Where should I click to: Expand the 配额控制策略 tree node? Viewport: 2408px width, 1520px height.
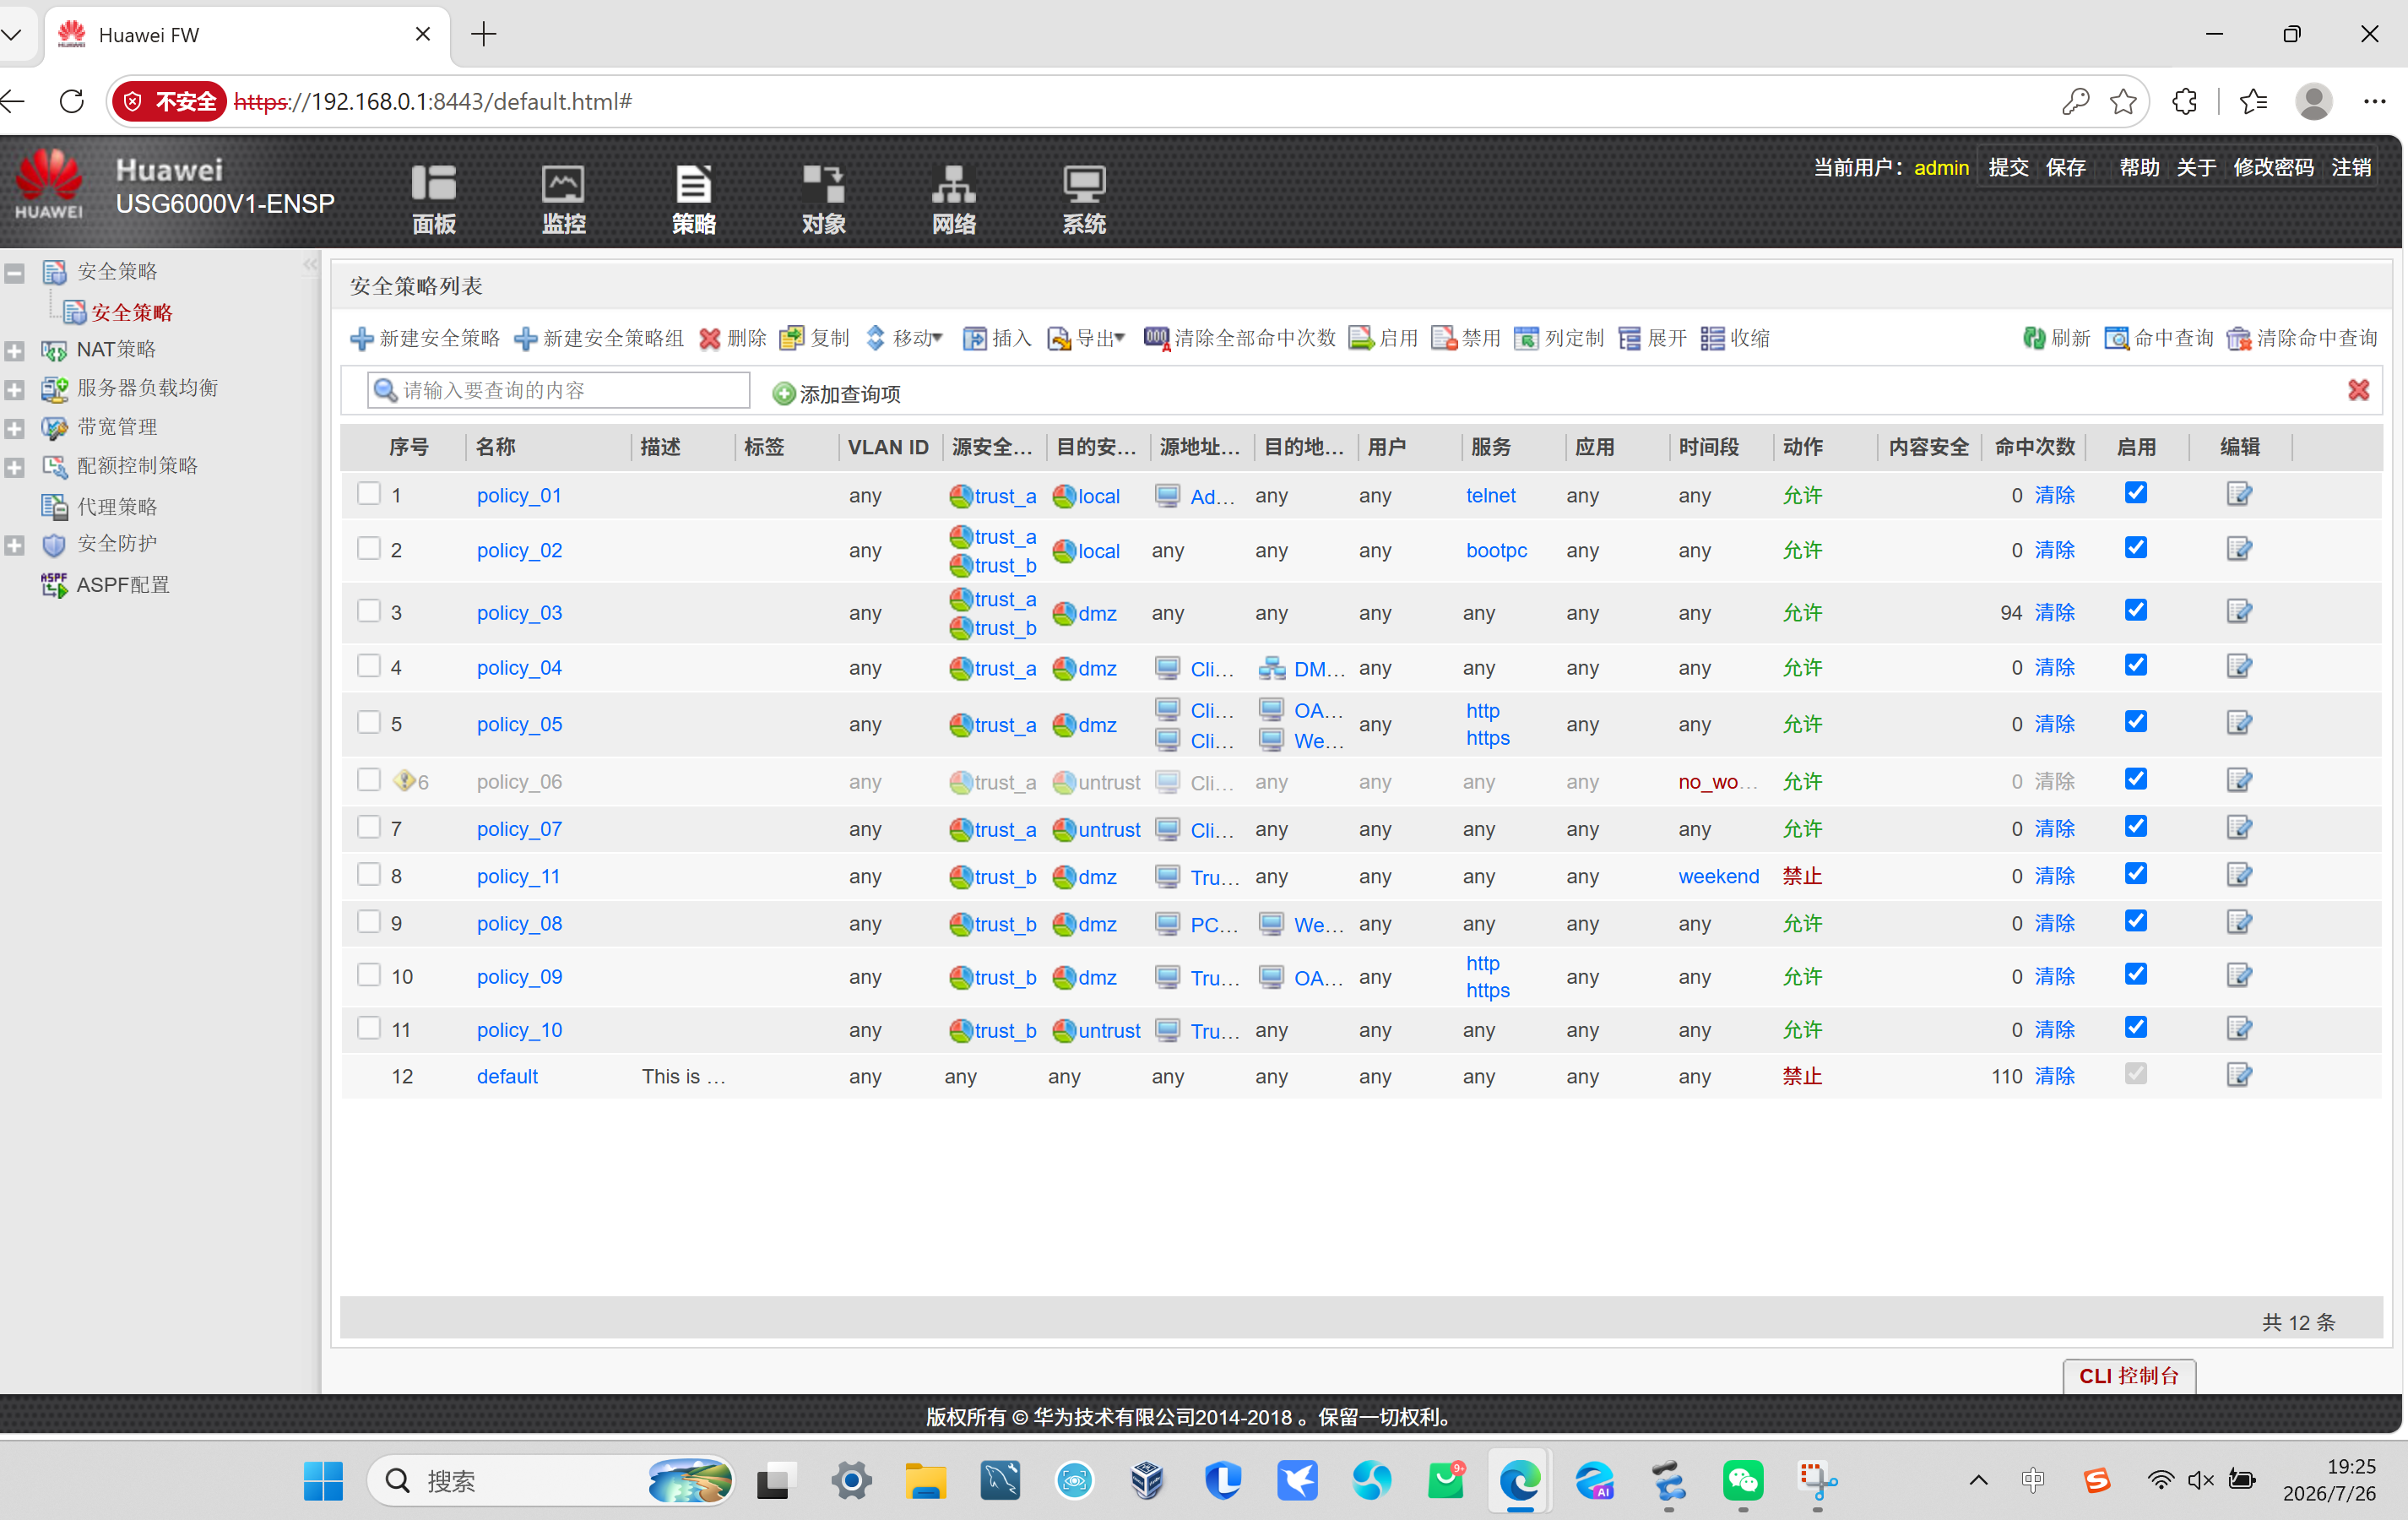(15, 468)
